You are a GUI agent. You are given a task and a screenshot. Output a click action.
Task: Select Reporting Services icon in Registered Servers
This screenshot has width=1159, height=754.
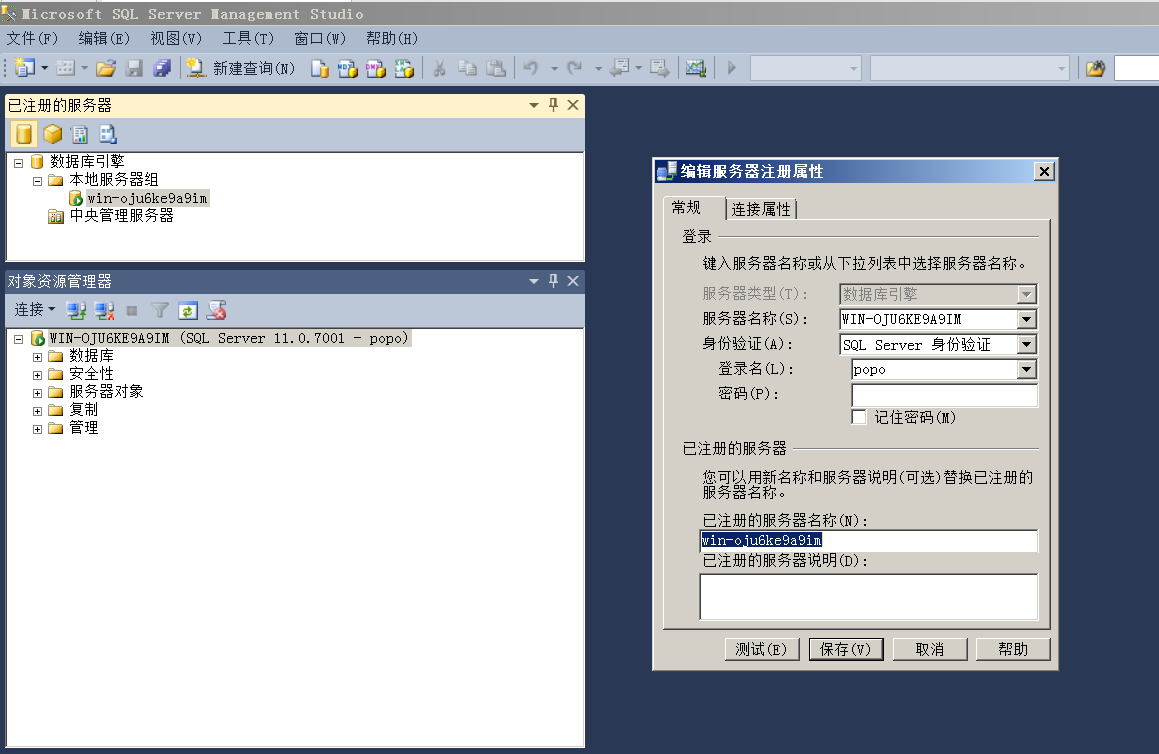tap(80, 134)
